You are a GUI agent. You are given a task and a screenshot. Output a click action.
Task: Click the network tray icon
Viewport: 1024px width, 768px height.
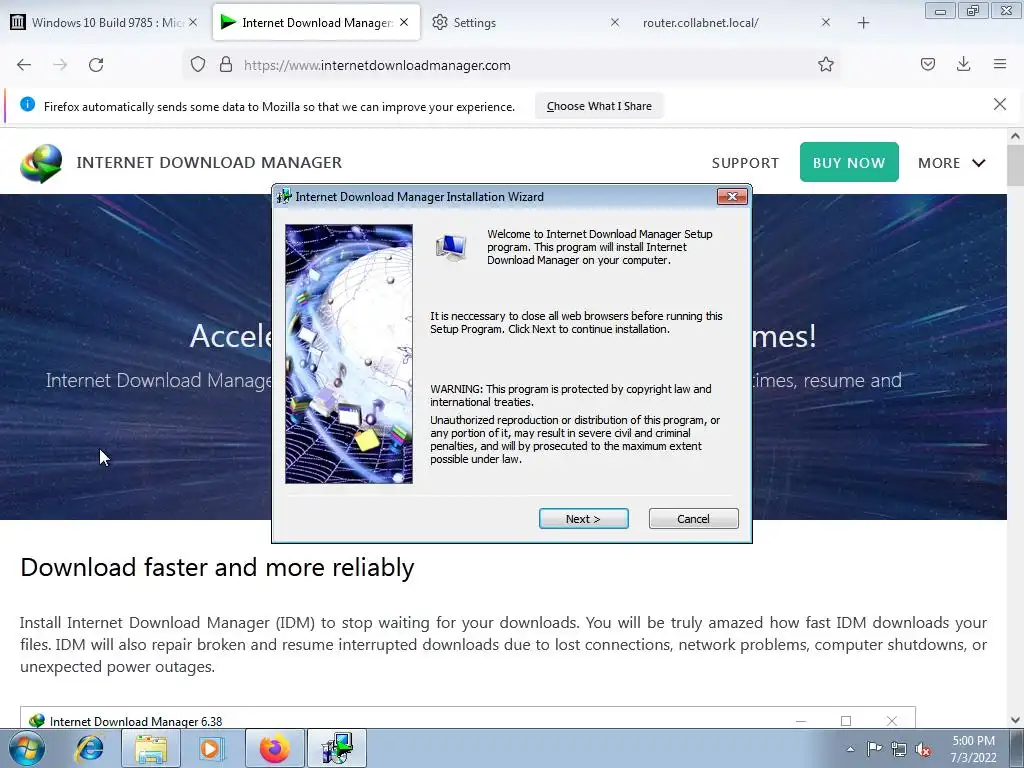tap(899, 749)
